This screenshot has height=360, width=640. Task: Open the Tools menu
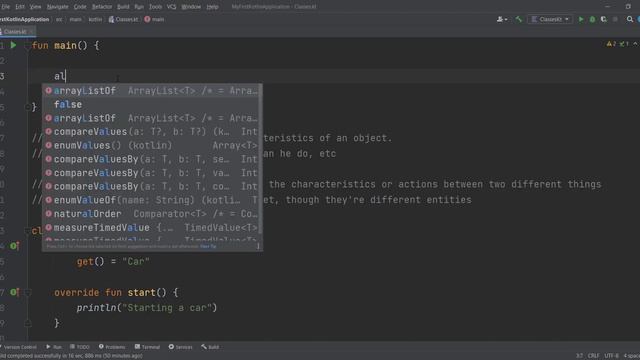156,7
